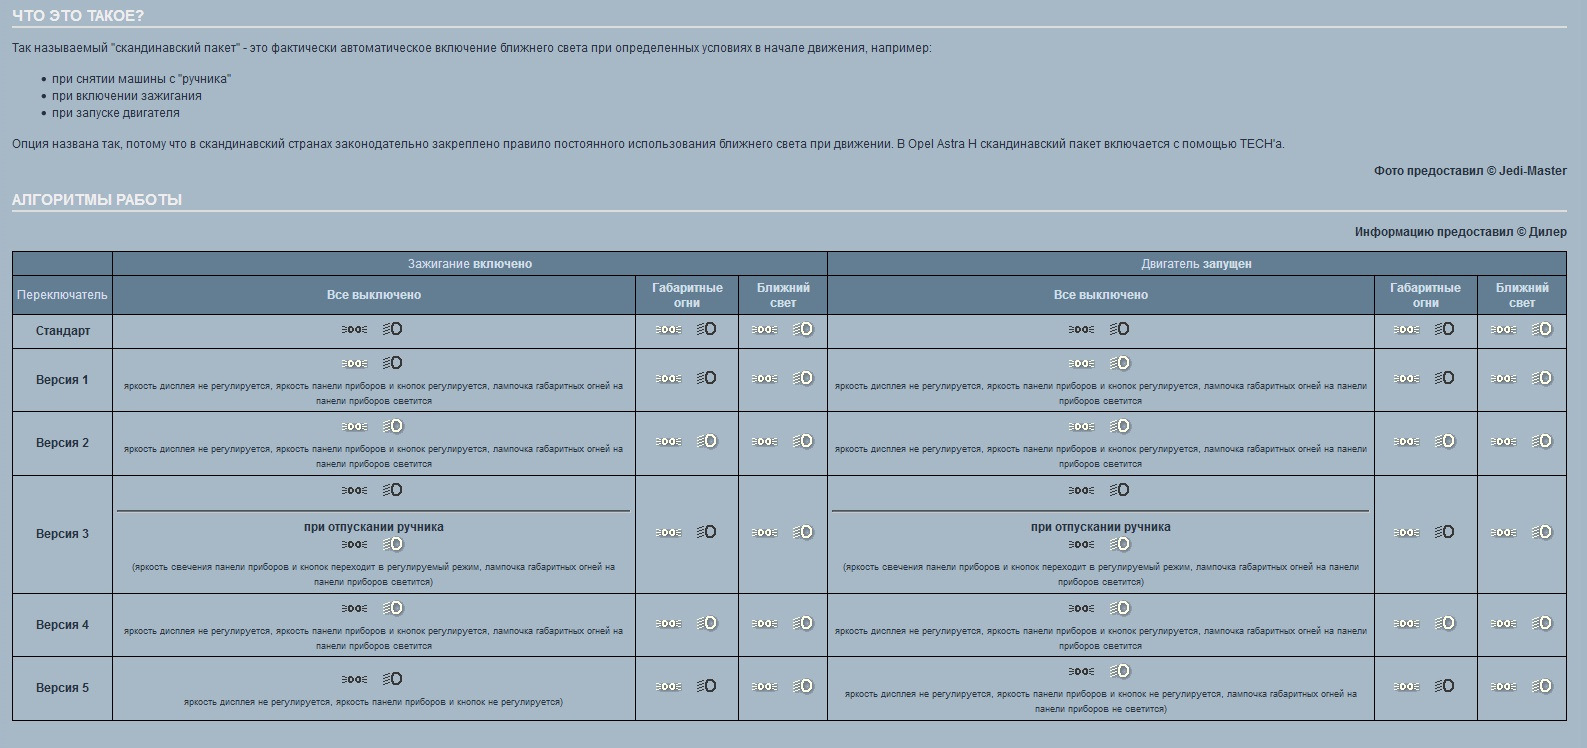Viewport: 1587px width, 748px height.
Task: Версия 4, engine Габаритные огни: low beam icon
Action: (1444, 623)
